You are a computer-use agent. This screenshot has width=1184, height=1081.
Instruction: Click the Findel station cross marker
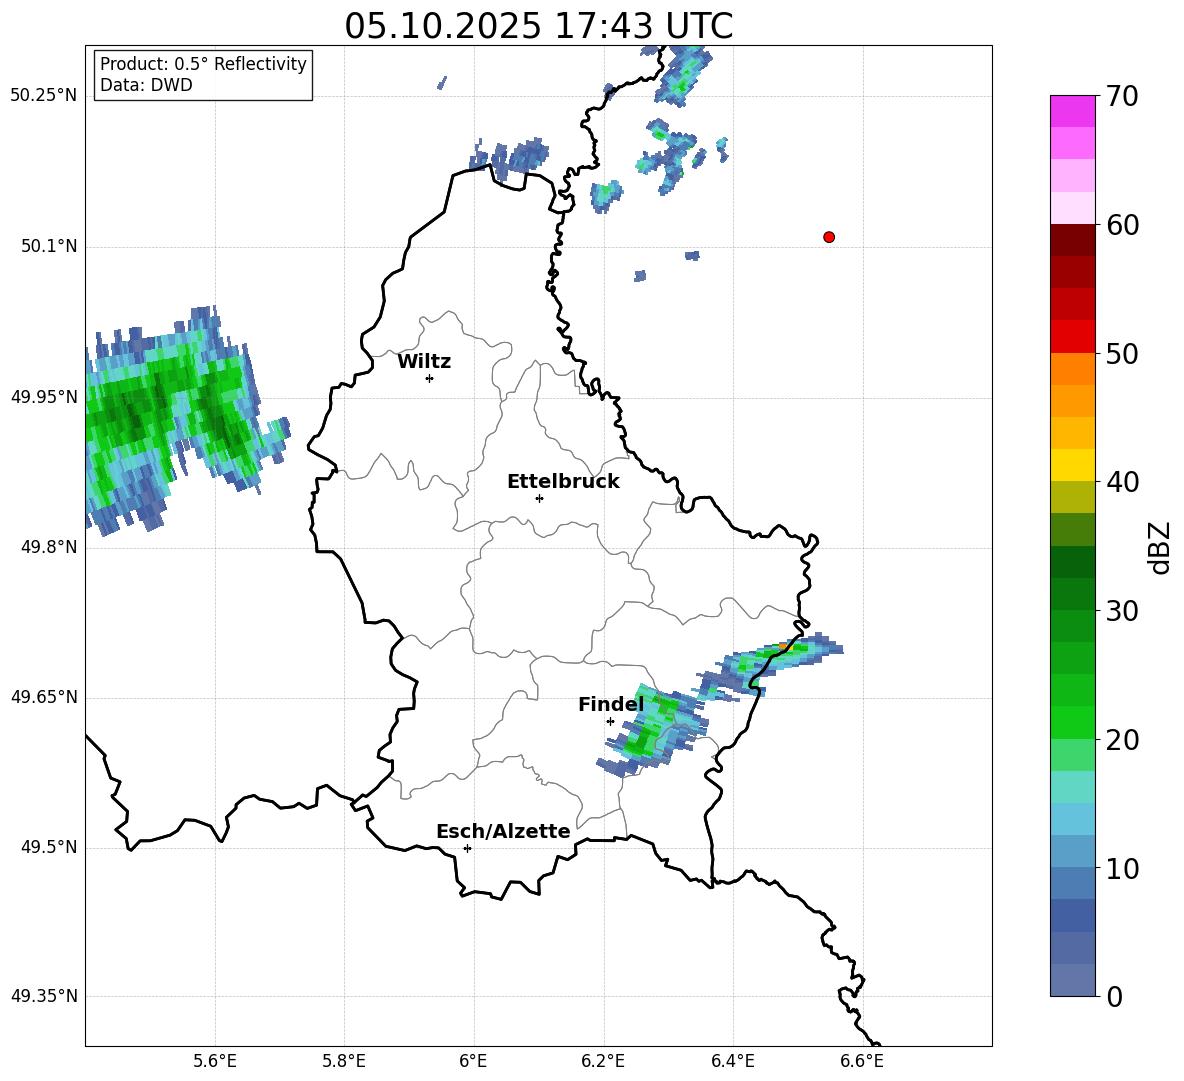[610, 722]
